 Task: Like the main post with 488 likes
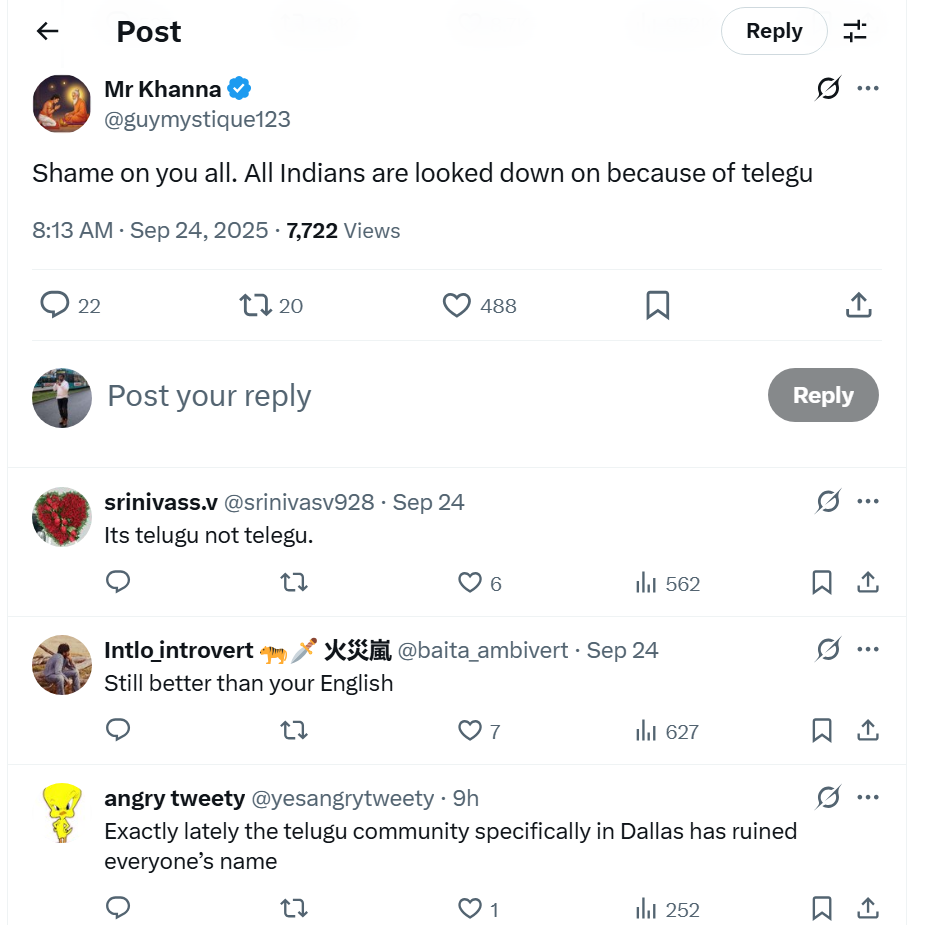(x=457, y=305)
